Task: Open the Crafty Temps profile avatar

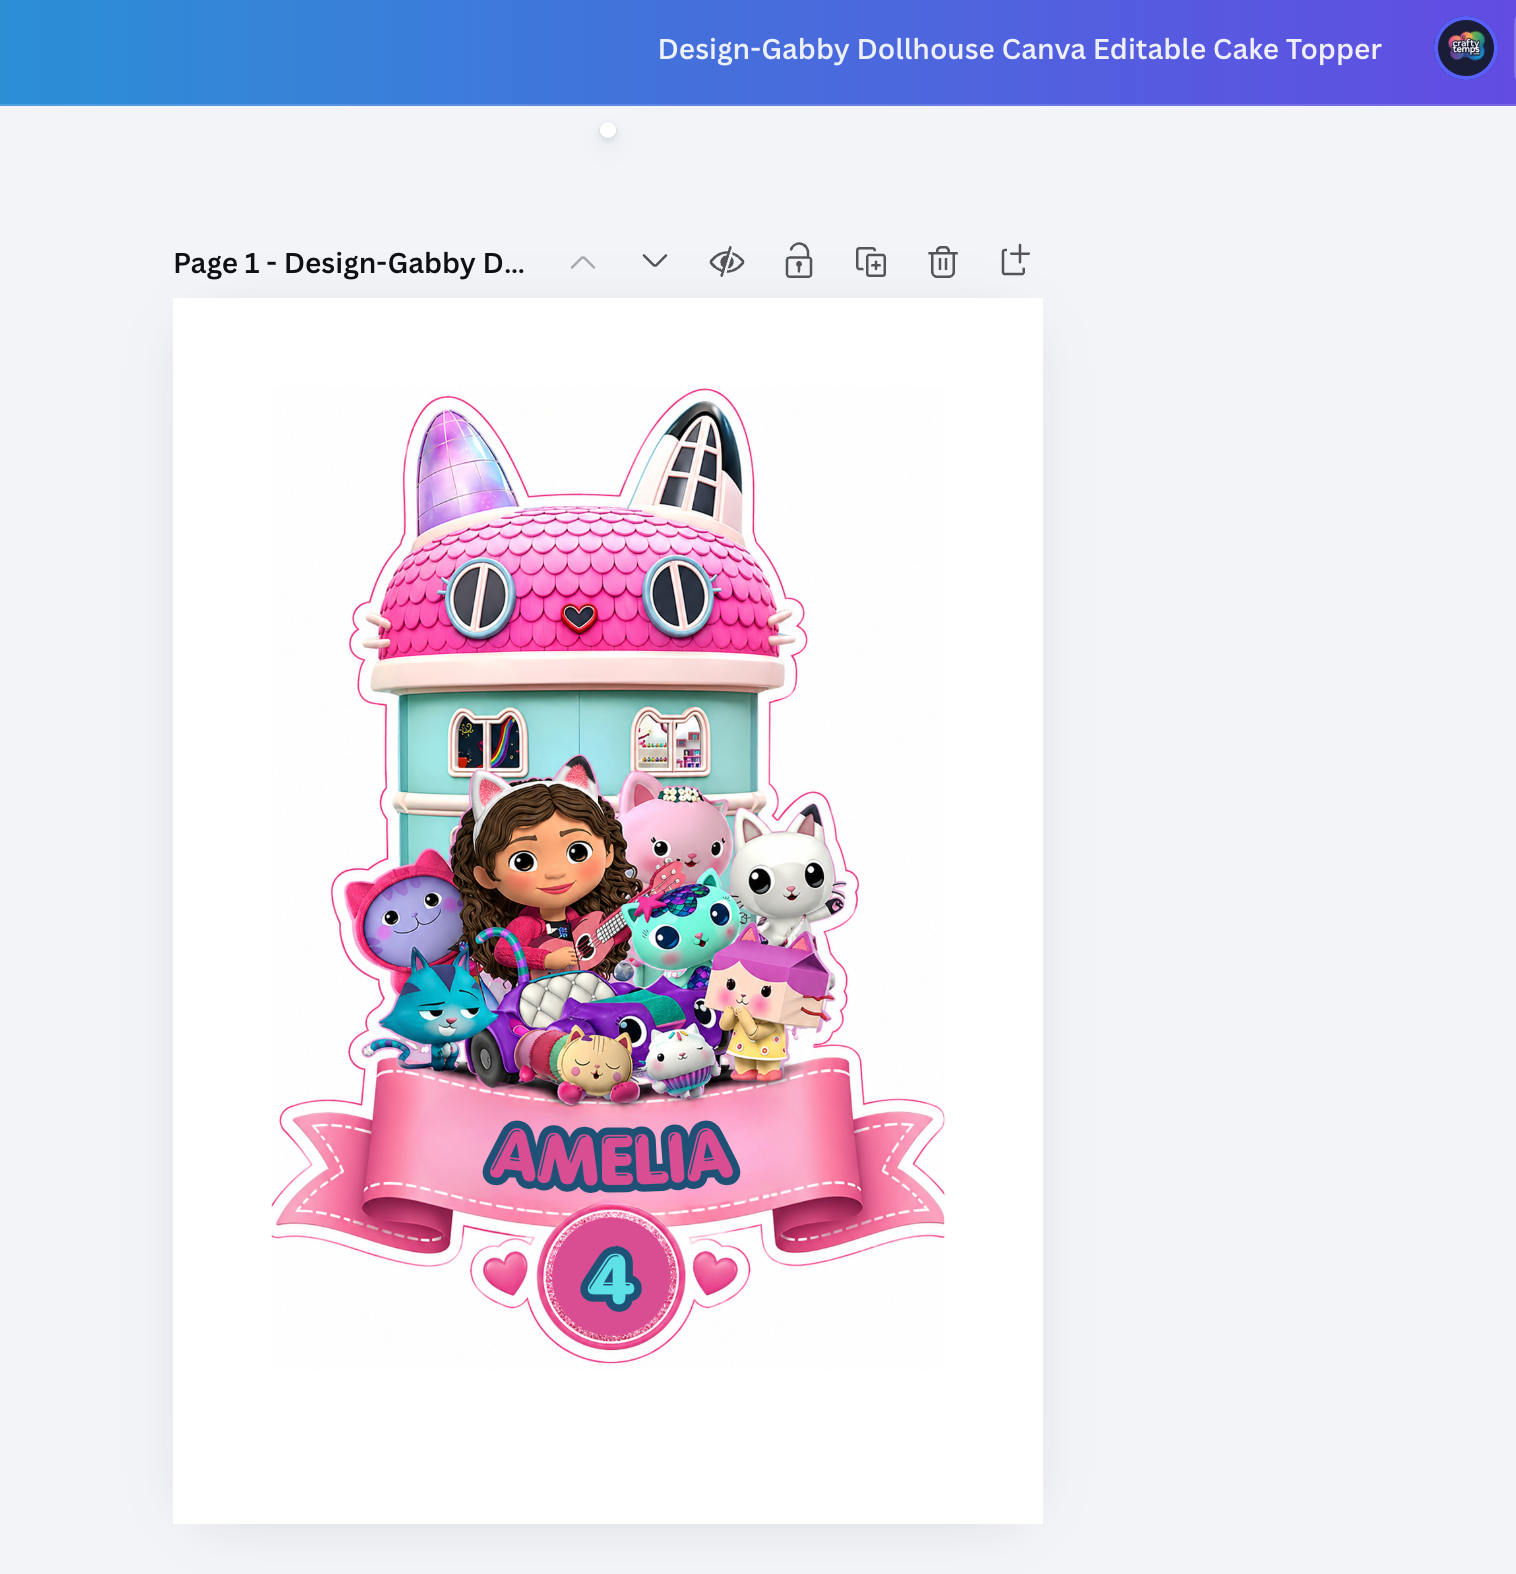Action: (x=1466, y=48)
